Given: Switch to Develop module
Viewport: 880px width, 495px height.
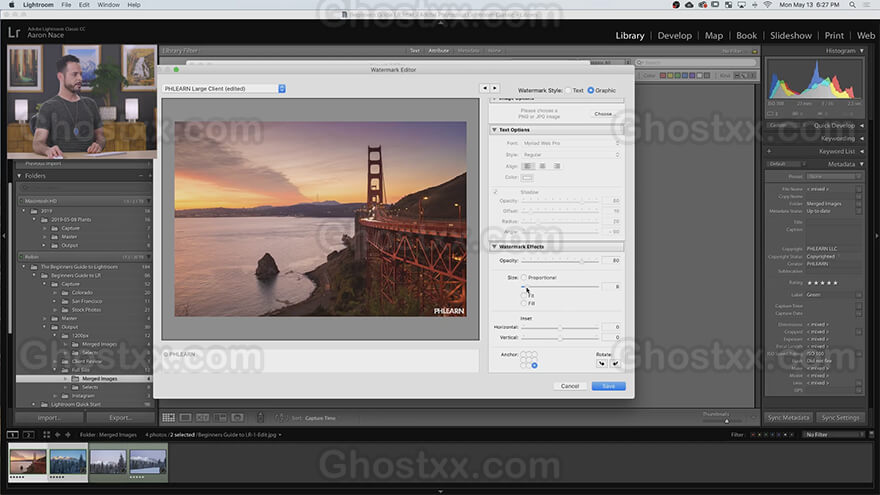Looking at the screenshot, I should [675, 35].
